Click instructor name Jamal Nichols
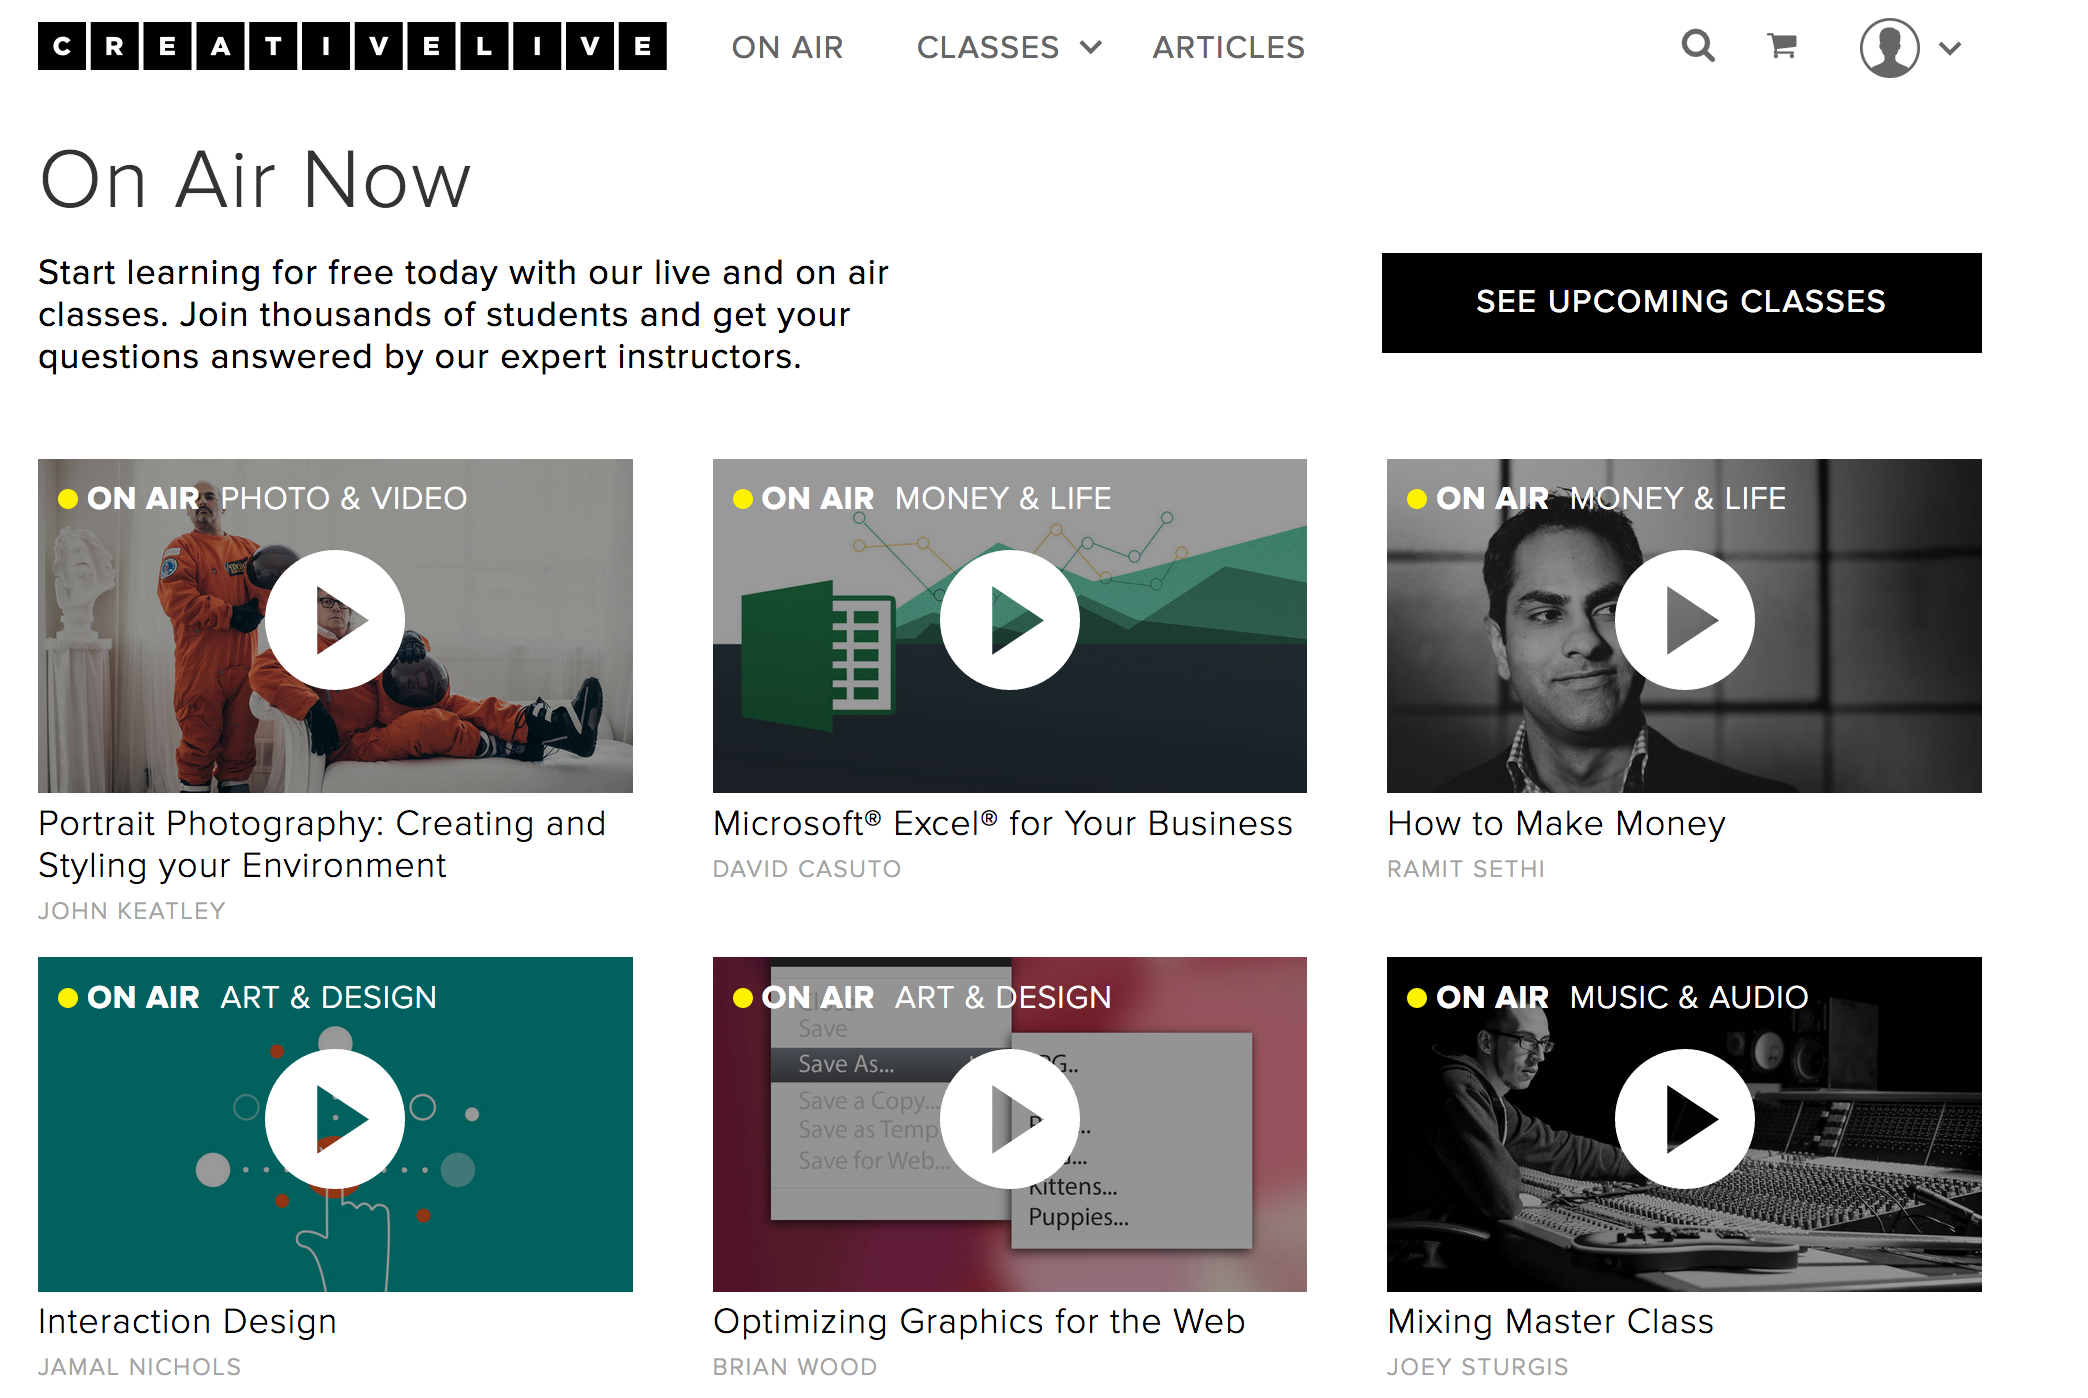This screenshot has height=1398, width=2088. click(139, 1367)
